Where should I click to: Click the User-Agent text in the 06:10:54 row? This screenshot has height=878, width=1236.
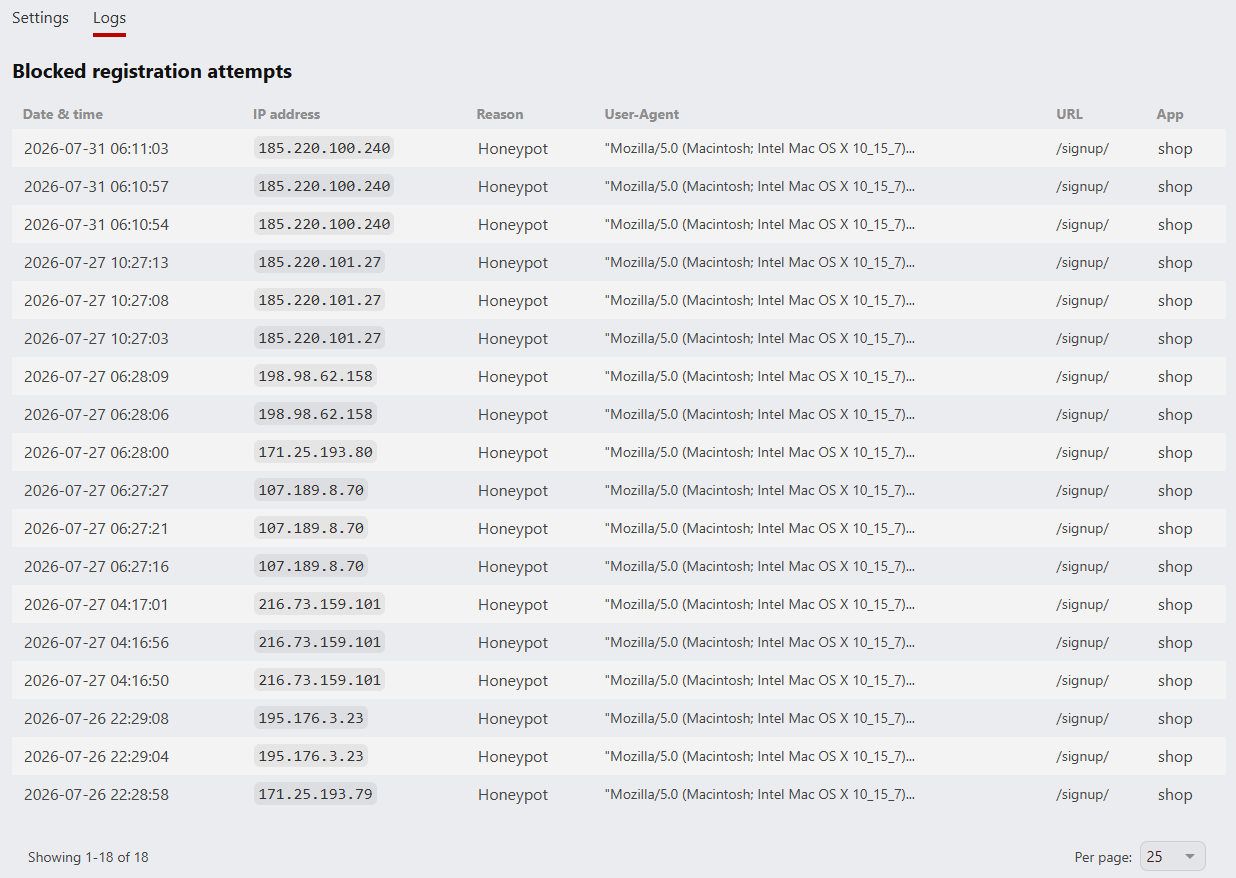click(x=760, y=224)
